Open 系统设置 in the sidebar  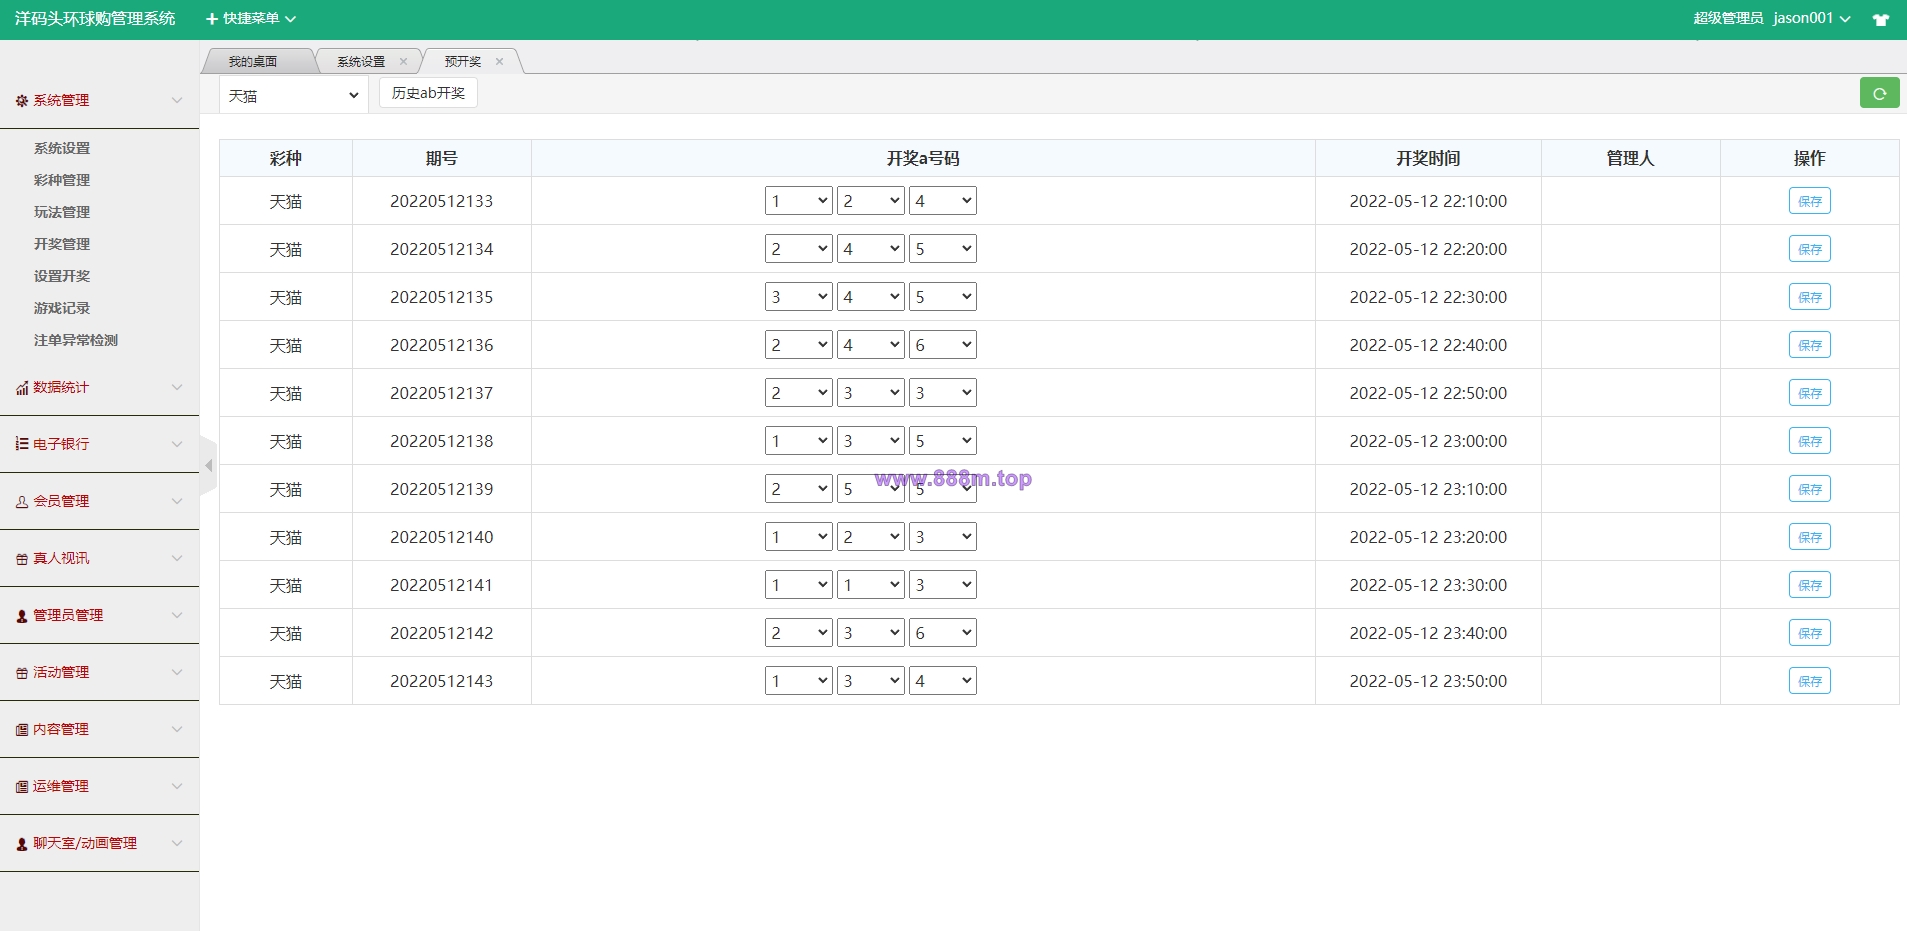[x=62, y=148]
